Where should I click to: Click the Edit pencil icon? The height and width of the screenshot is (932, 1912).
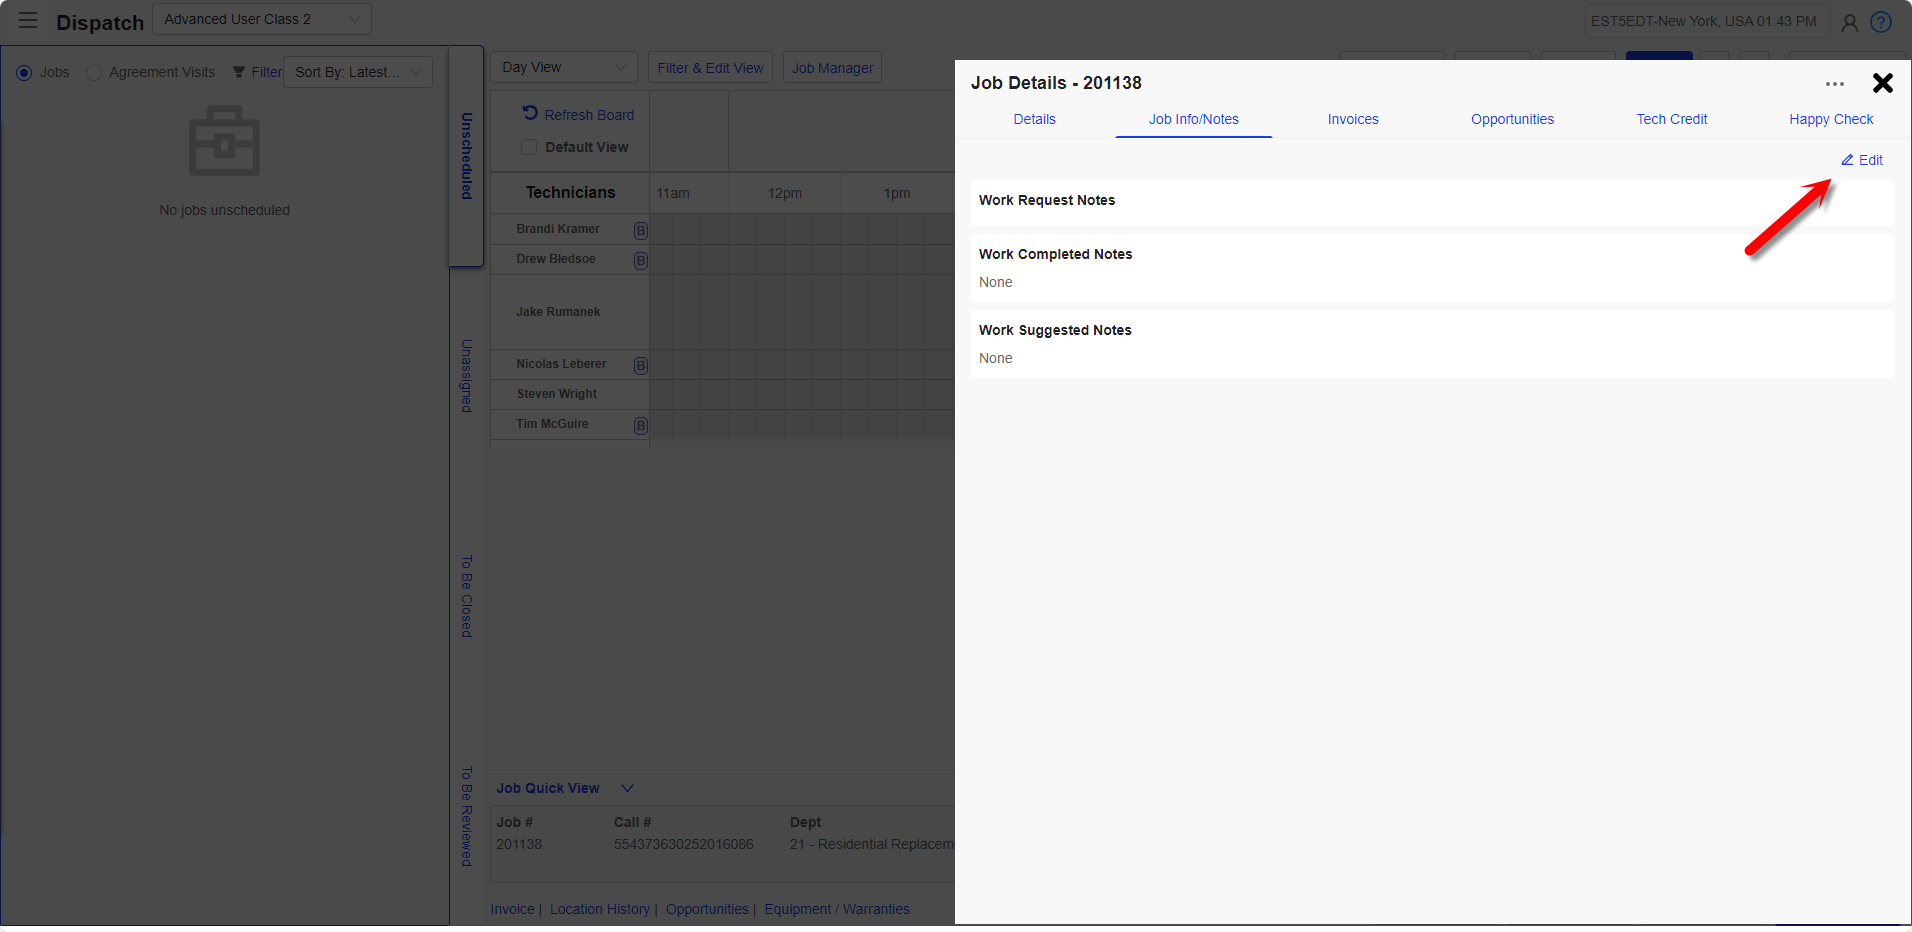[x=1848, y=160]
